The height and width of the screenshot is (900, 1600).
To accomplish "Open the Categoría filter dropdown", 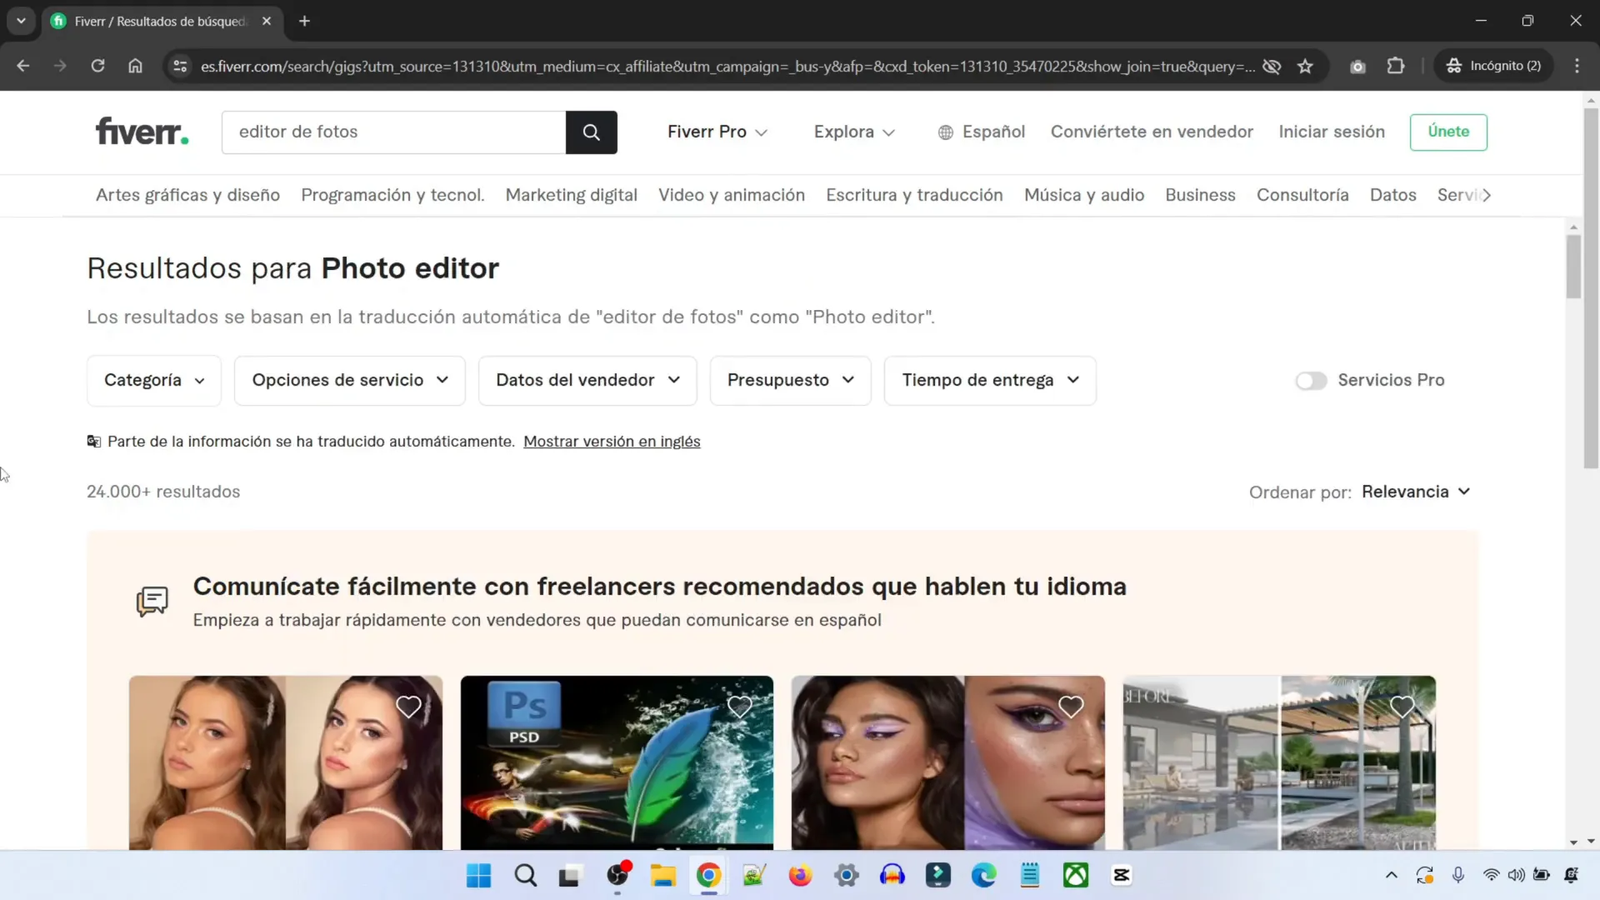I will coord(153,380).
